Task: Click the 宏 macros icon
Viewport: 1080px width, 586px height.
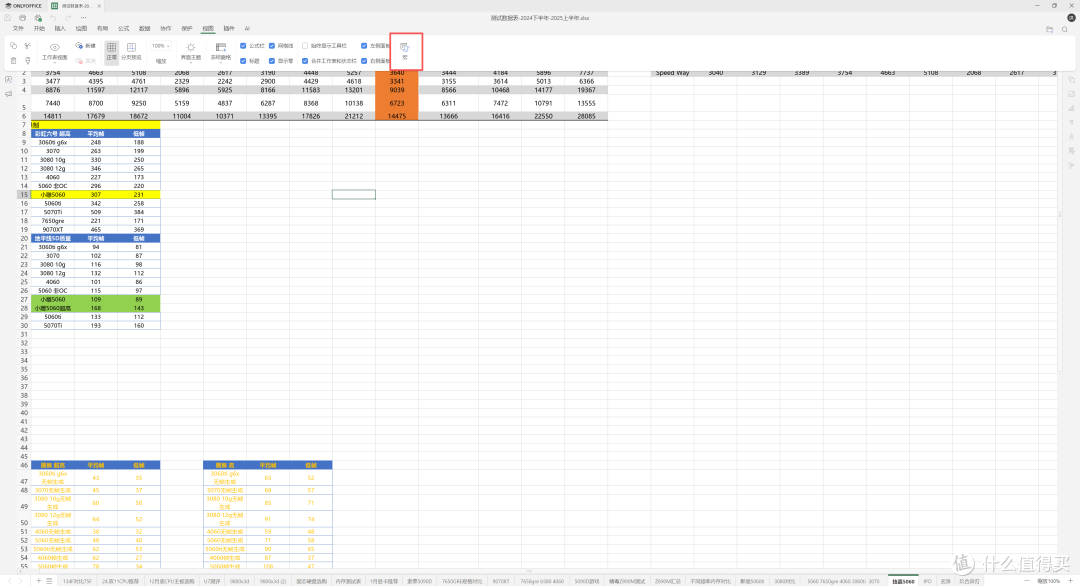Action: coord(405,51)
